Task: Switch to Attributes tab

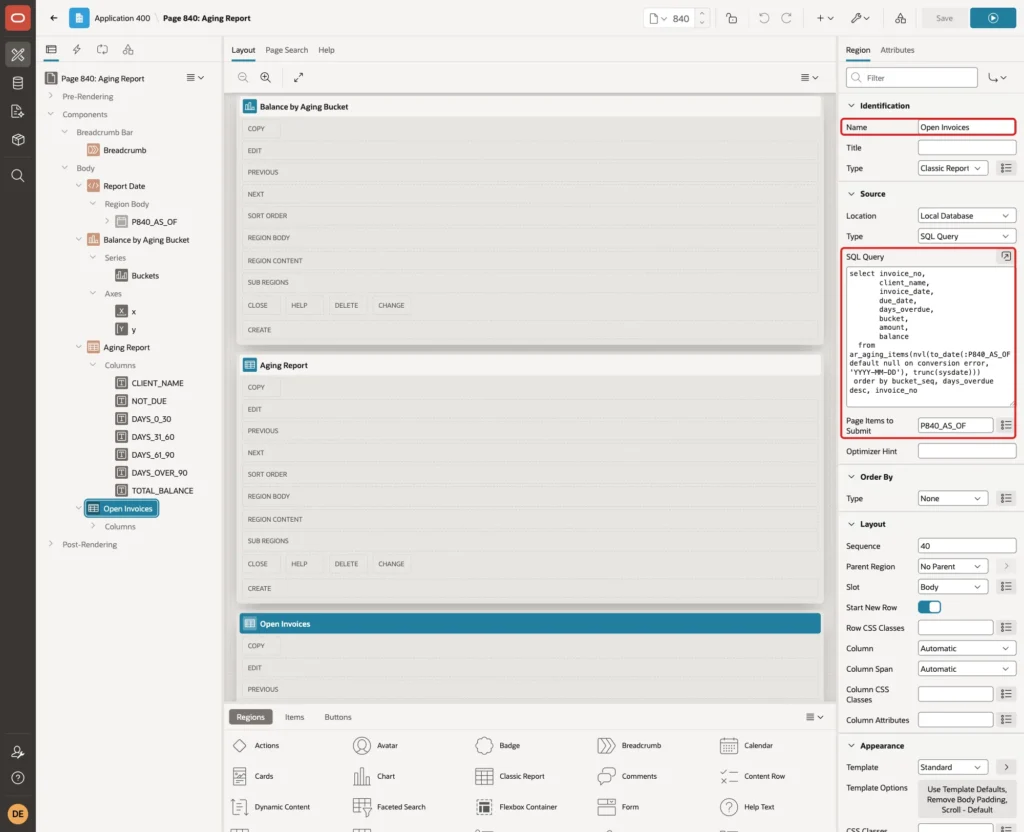Action: (x=897, y=50)
